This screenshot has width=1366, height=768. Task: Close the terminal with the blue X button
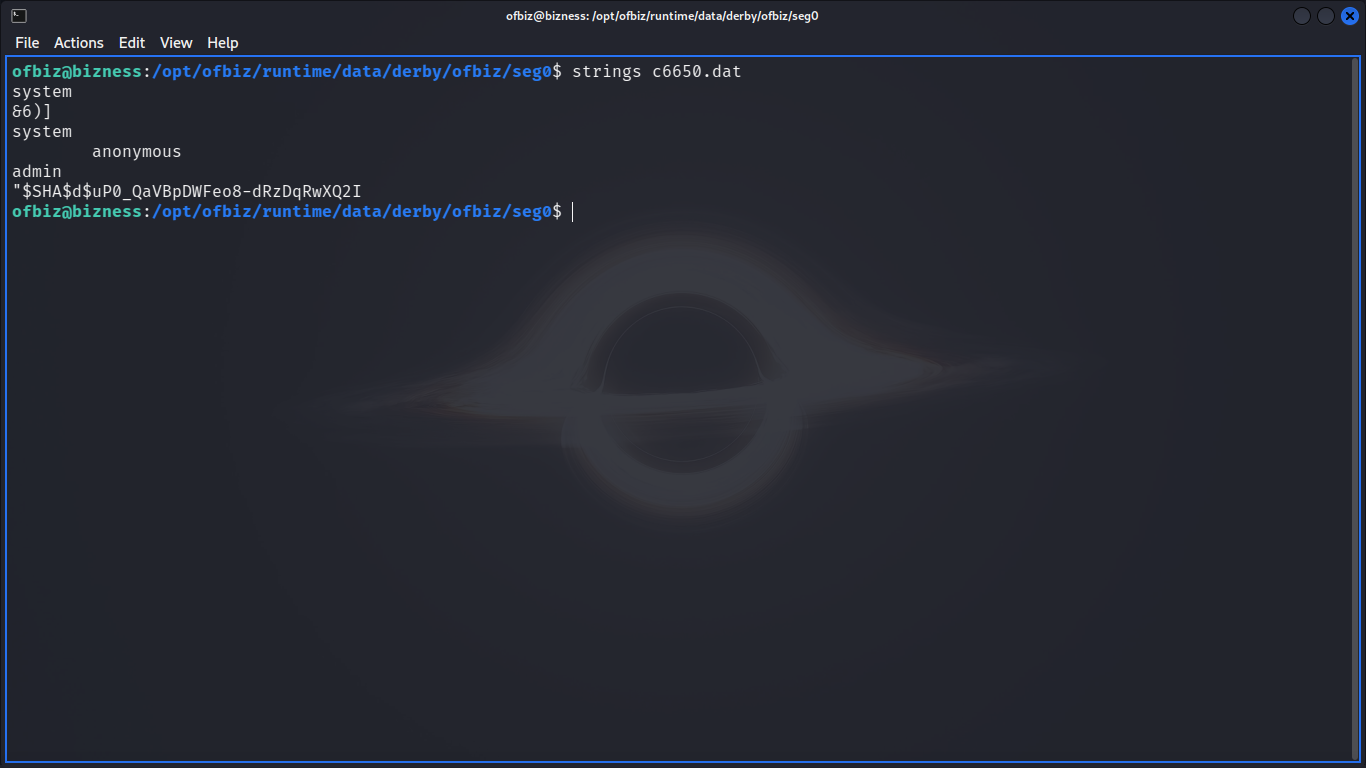click(1349, 16)
